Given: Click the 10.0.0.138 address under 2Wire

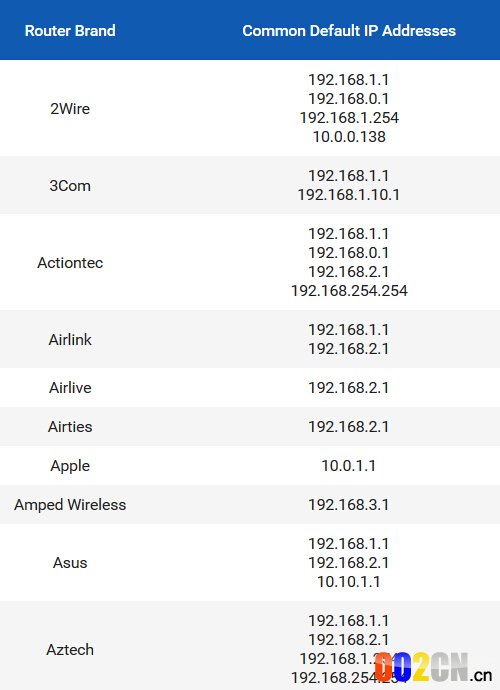Looking at the screenshot, I should pos(349,137).
